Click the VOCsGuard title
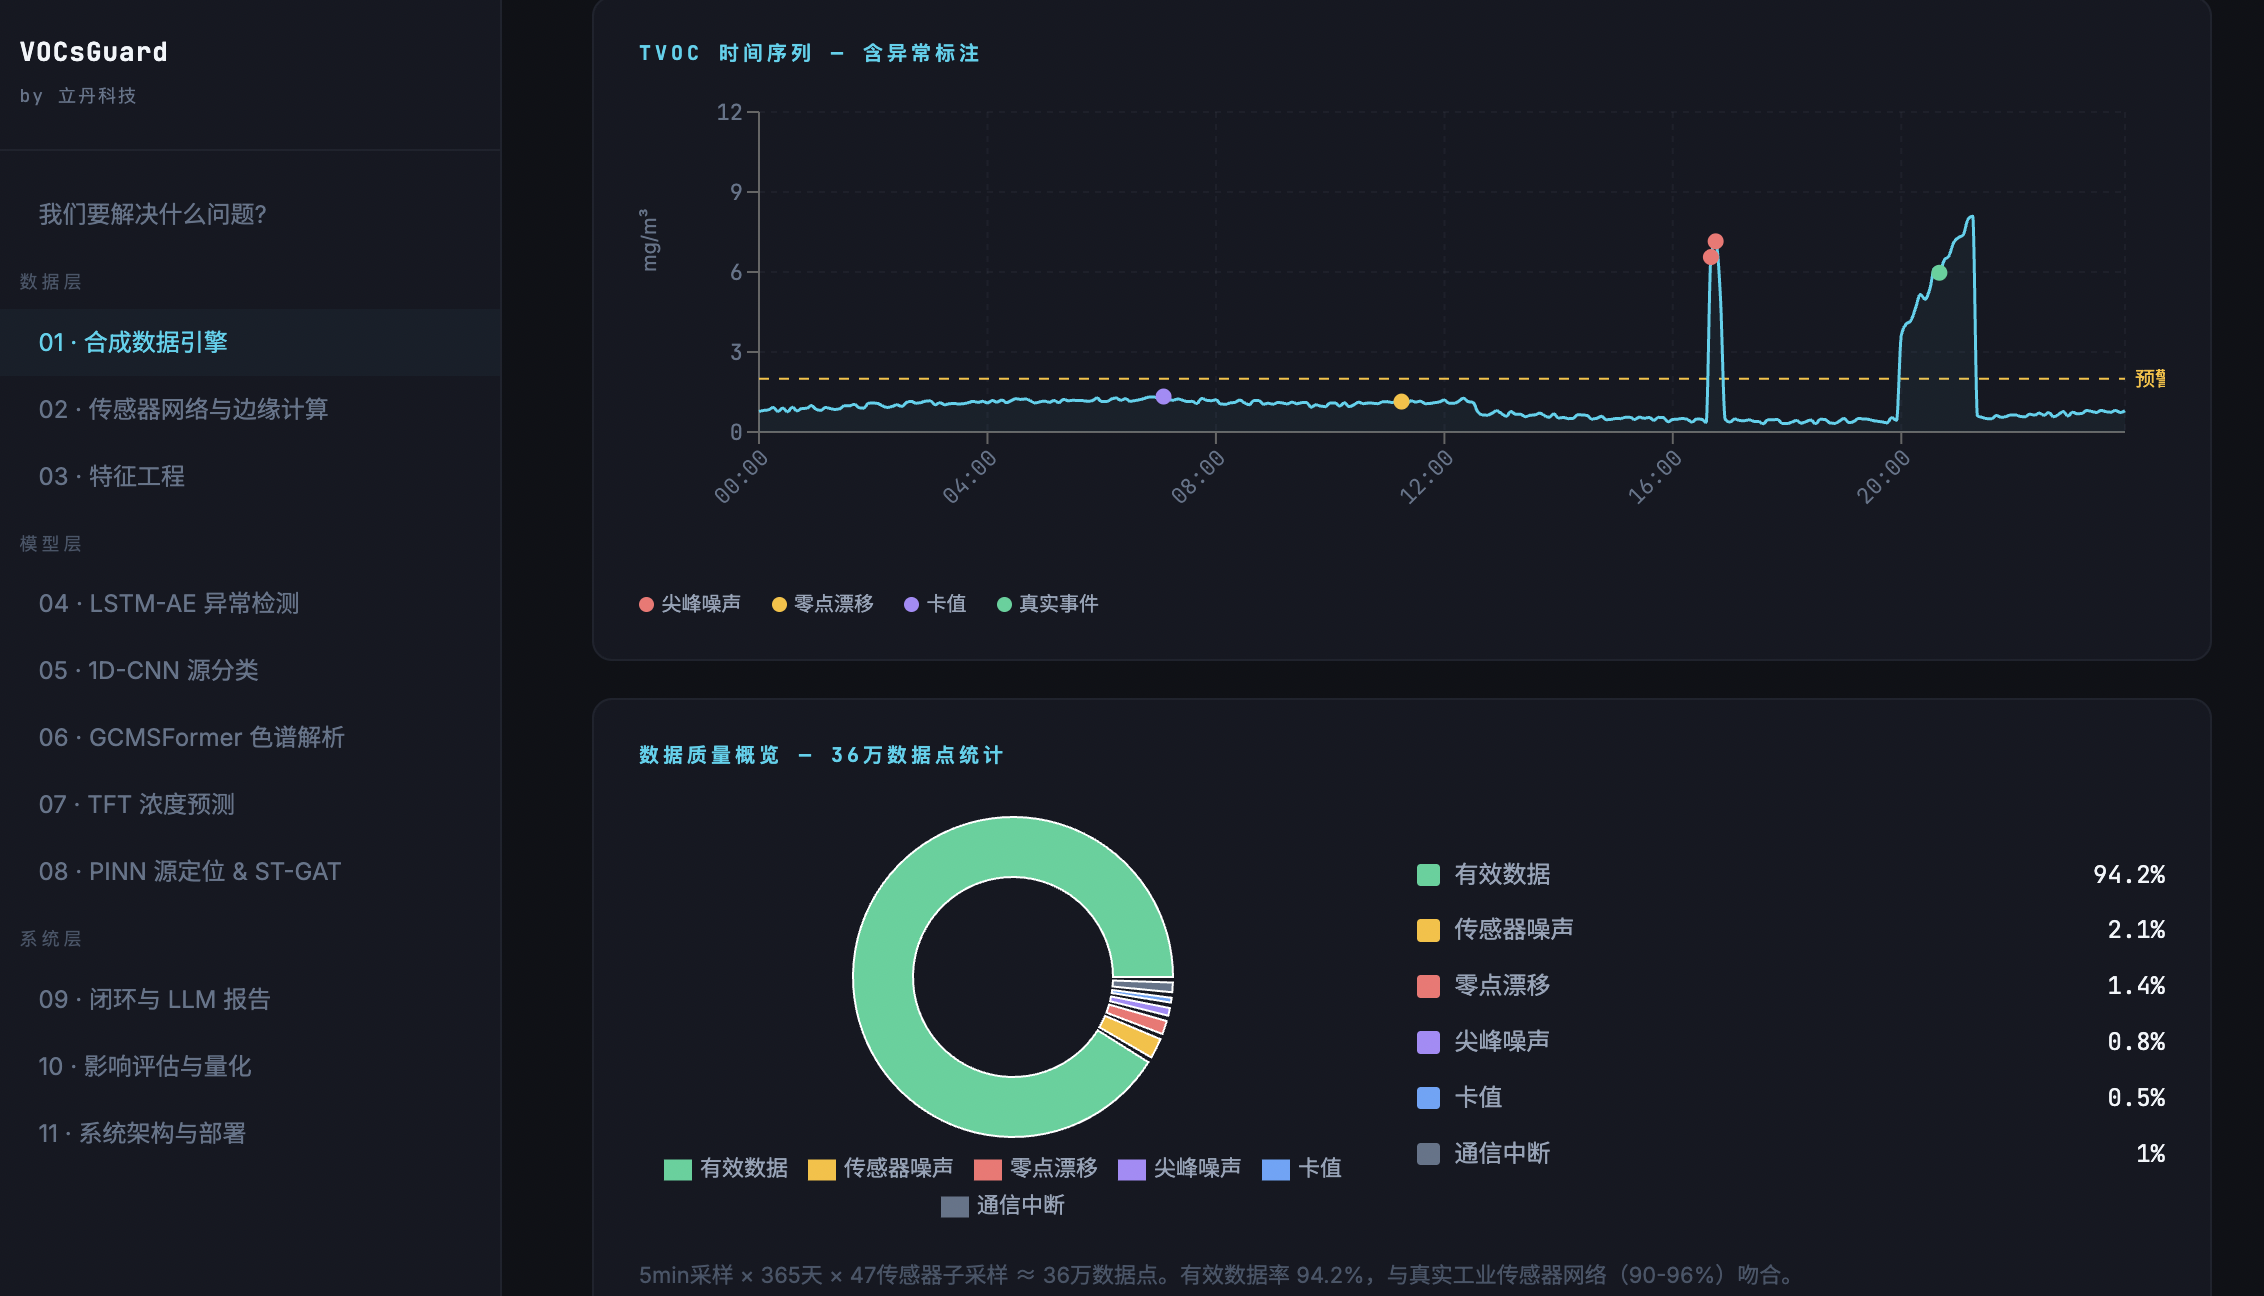Image resolution: width=2264 pixels, height=1296 pixels. pos(95,52)
